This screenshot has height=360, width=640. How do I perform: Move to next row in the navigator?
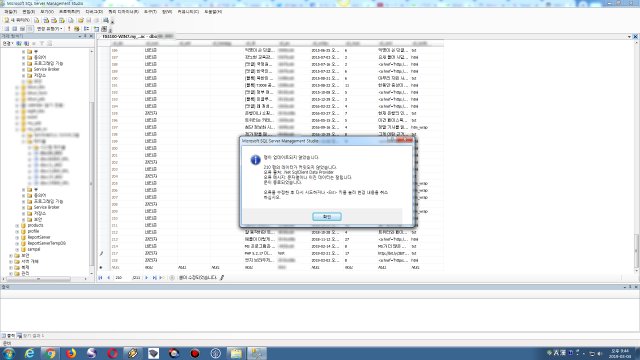[147, 278]
